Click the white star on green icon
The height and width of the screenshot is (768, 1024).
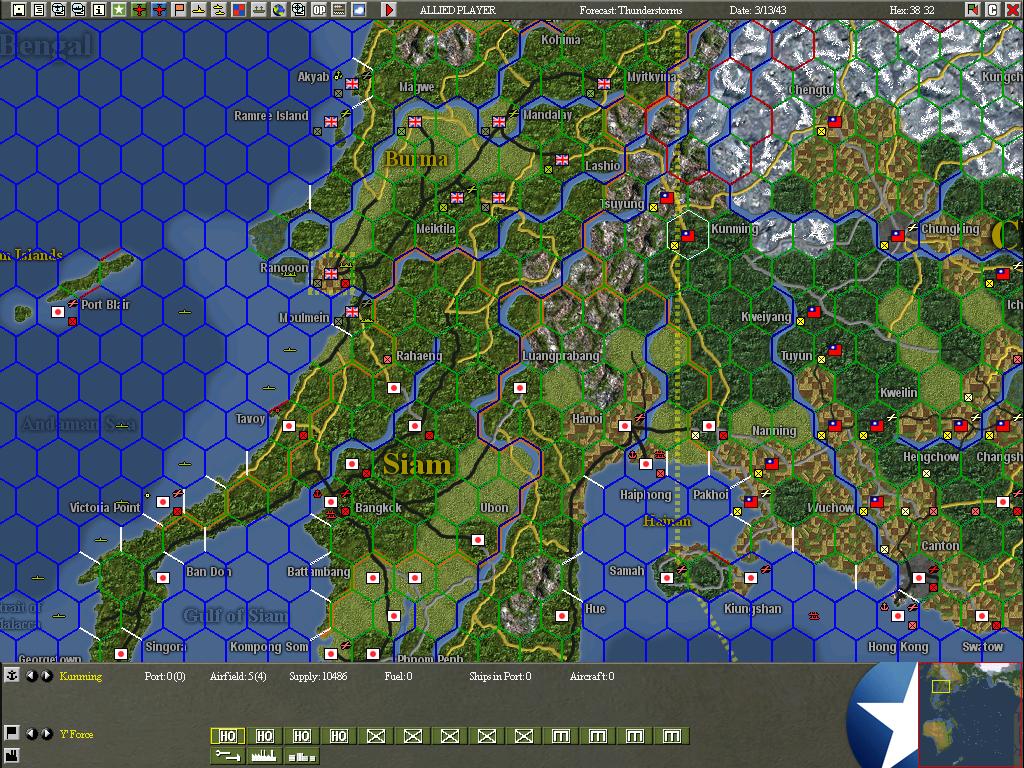click(119, 9)
